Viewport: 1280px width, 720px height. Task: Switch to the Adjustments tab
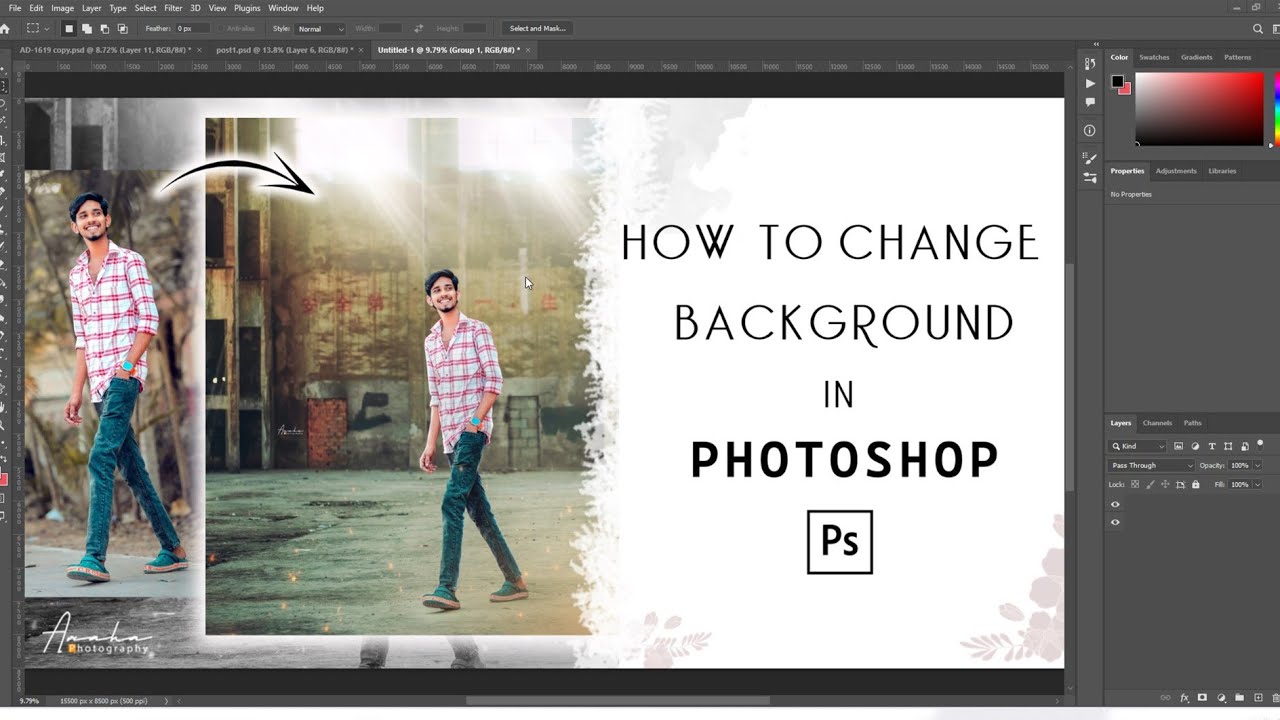coord(1176,171)
